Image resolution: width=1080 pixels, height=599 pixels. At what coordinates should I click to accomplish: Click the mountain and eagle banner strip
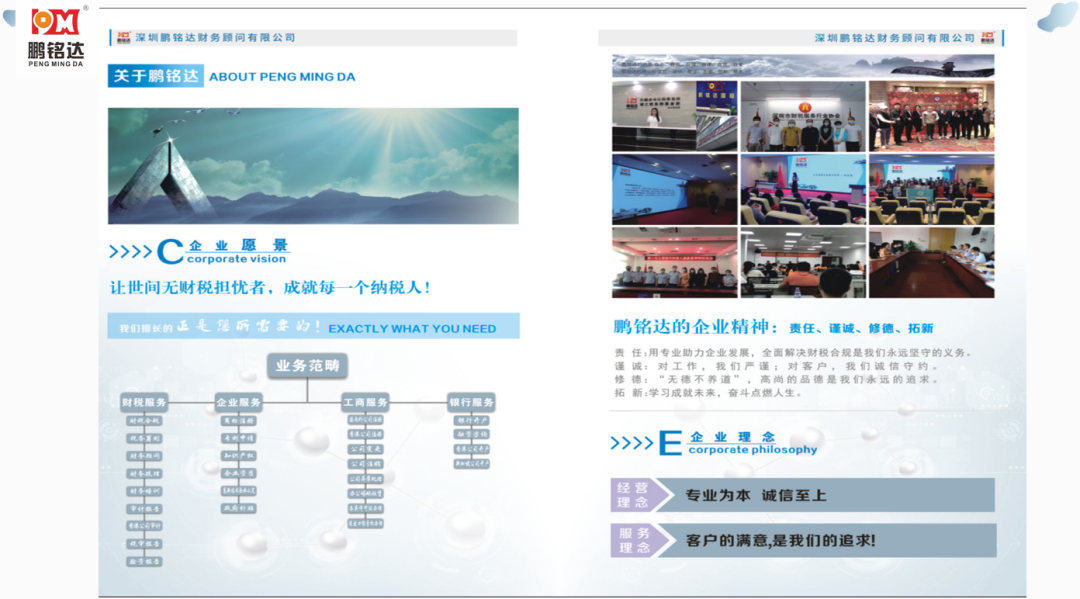click(803, 66)
